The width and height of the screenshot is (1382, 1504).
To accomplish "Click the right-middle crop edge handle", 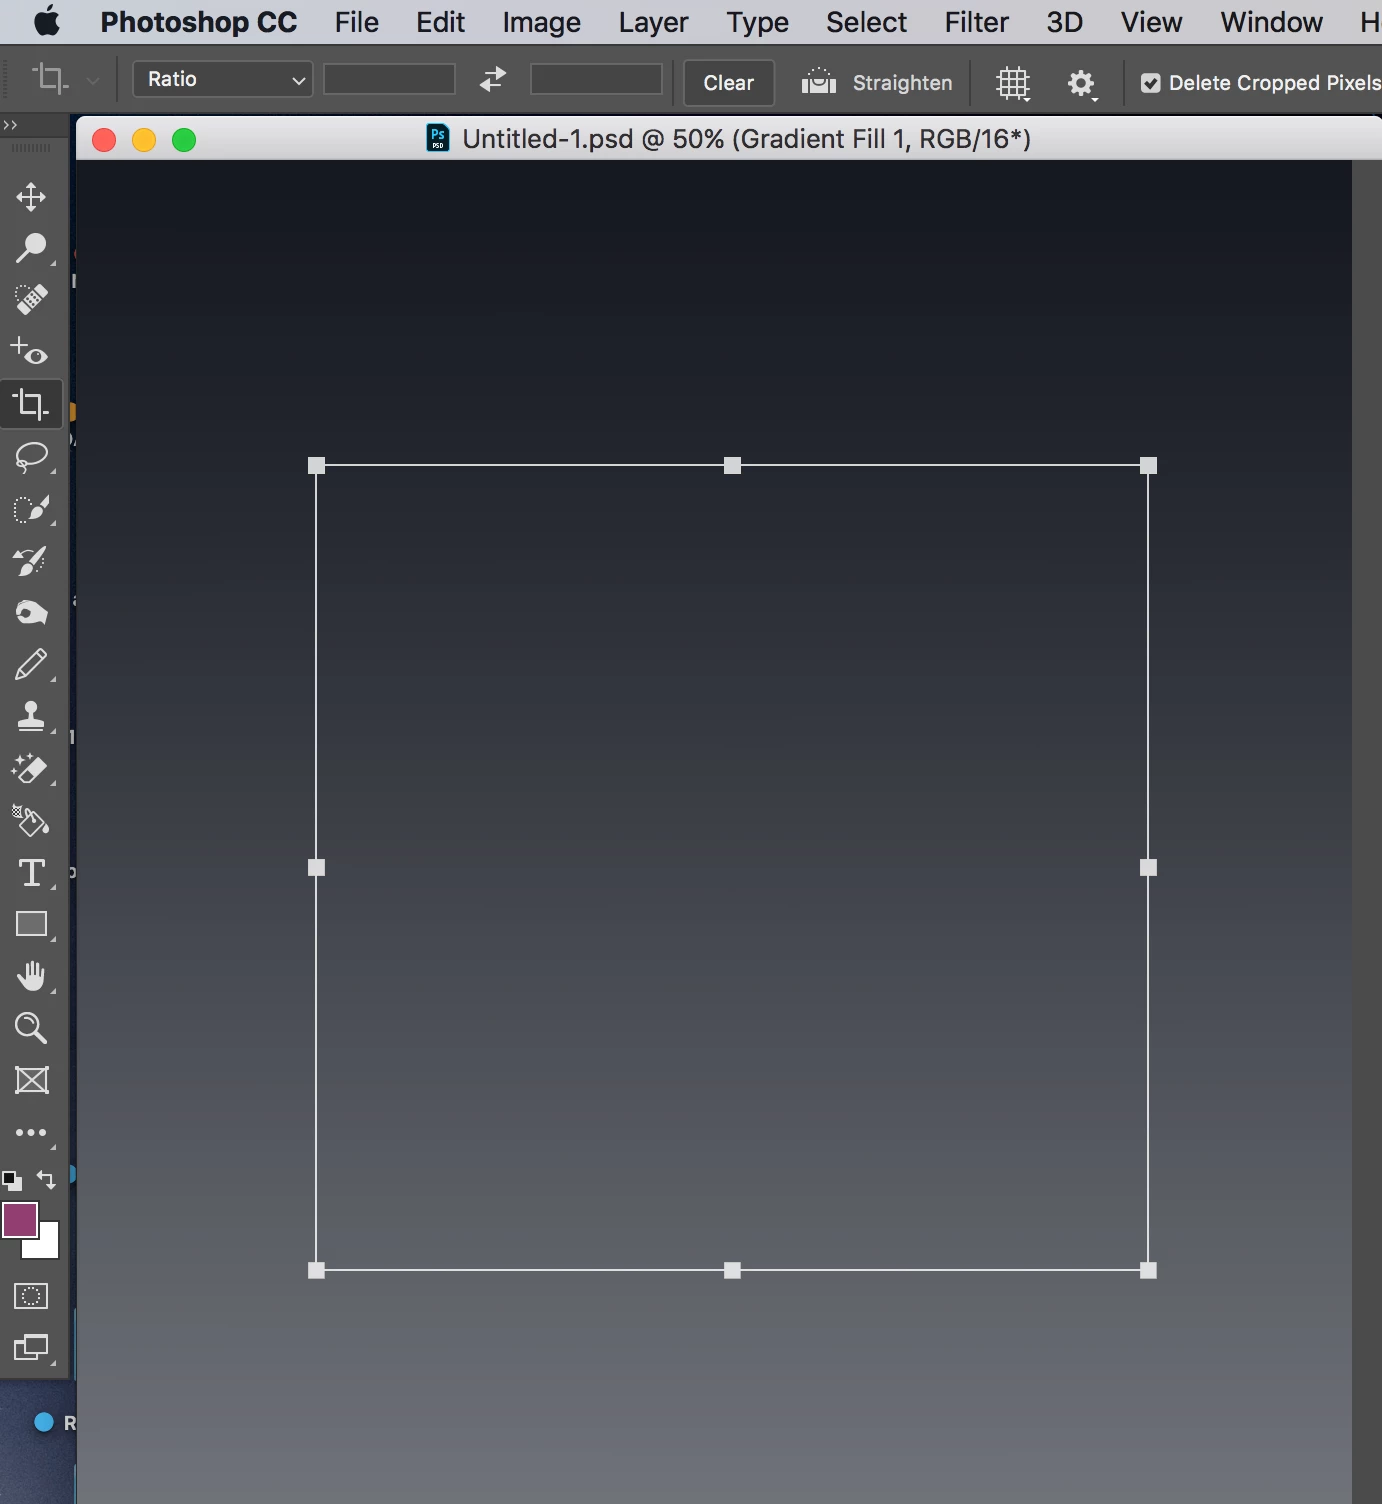I will [1148, 867].
